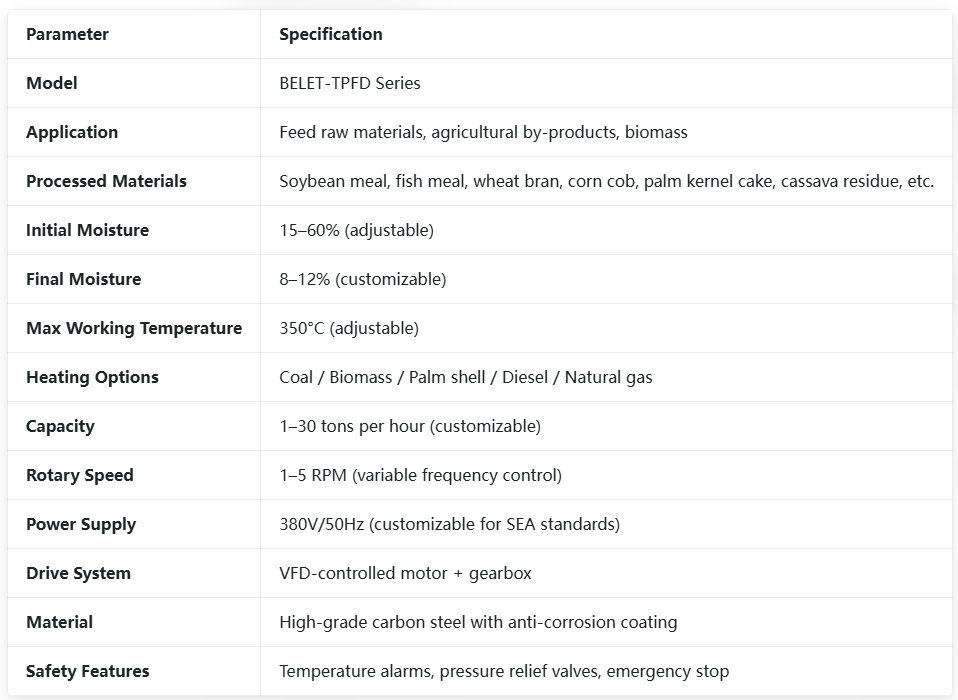Click the 1–5 RPM rotary speed value
The image size is (958, 700).
(420, 475)
